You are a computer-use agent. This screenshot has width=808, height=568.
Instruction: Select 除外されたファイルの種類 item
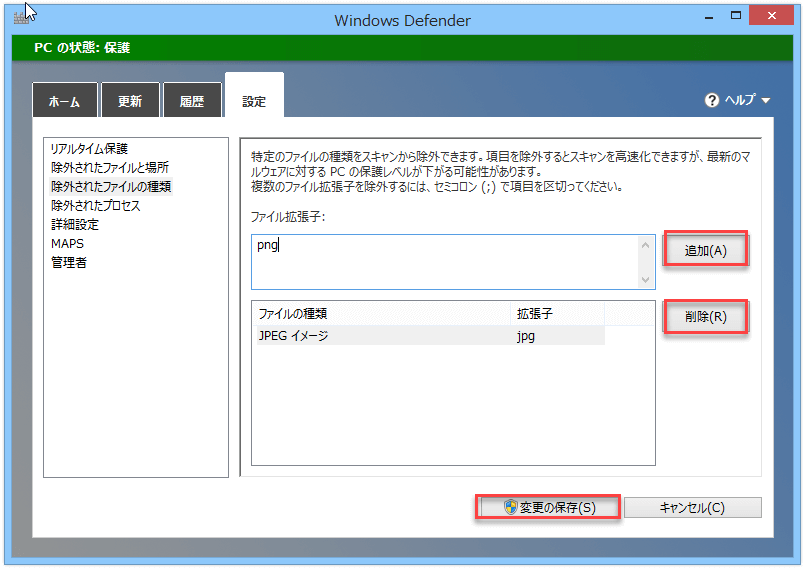(x=111, y=186)
